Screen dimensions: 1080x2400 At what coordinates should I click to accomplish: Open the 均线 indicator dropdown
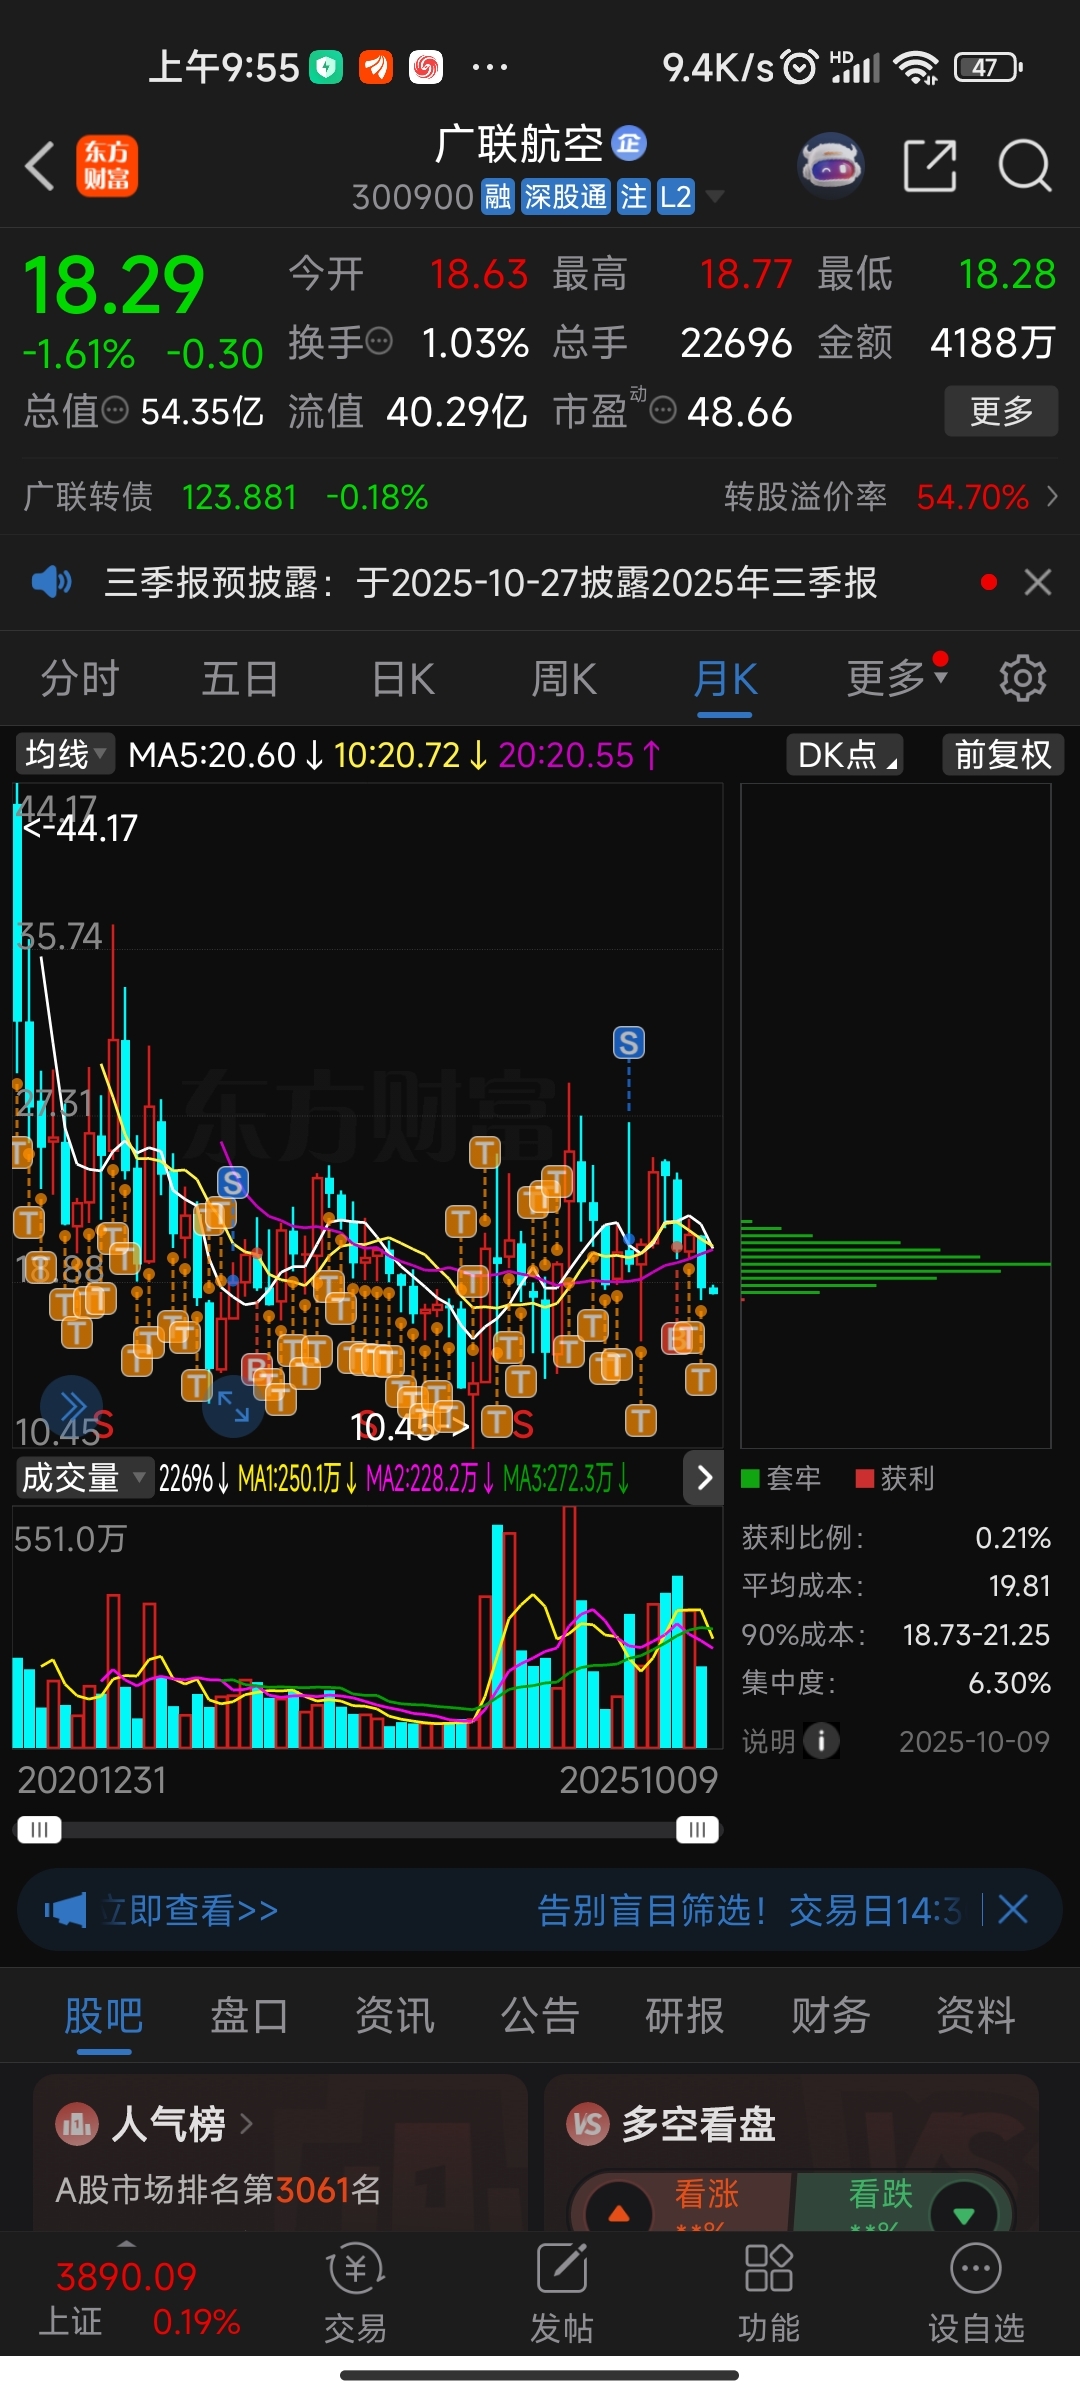pos(65,755)
